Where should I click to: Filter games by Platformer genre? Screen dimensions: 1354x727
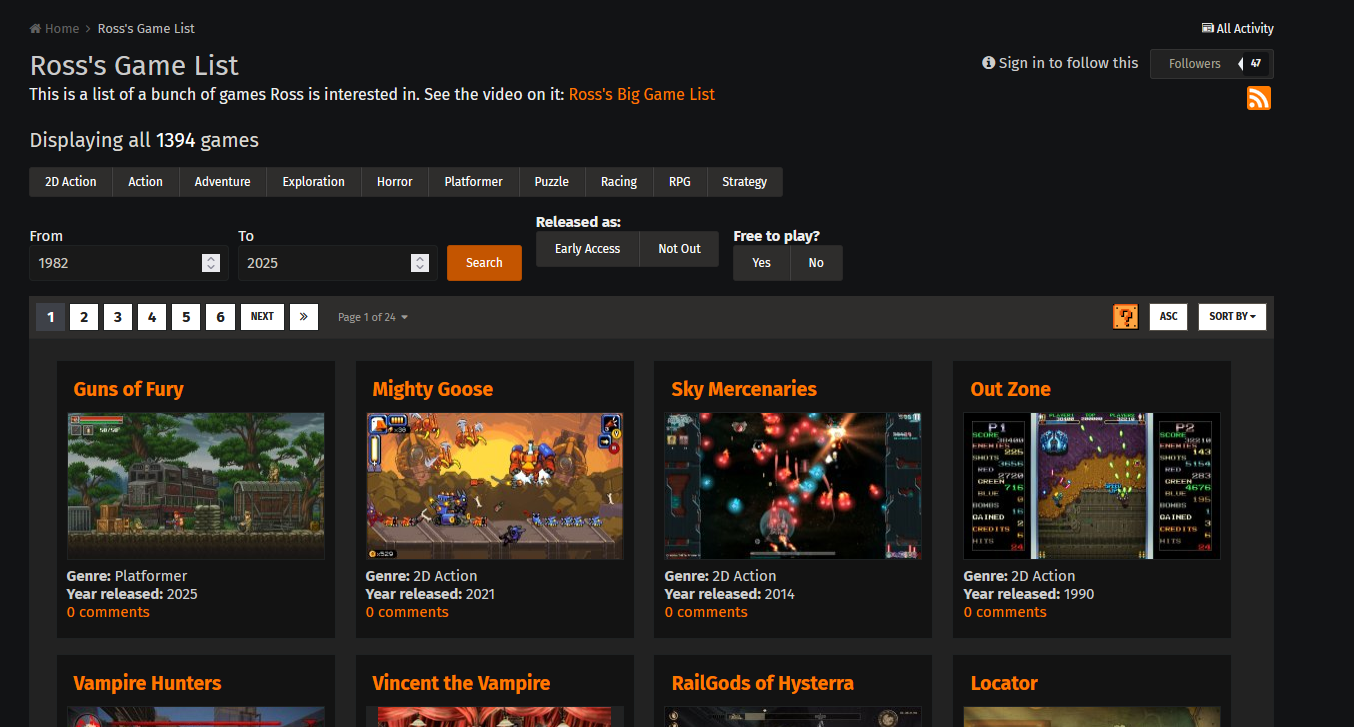pos(474,182)
